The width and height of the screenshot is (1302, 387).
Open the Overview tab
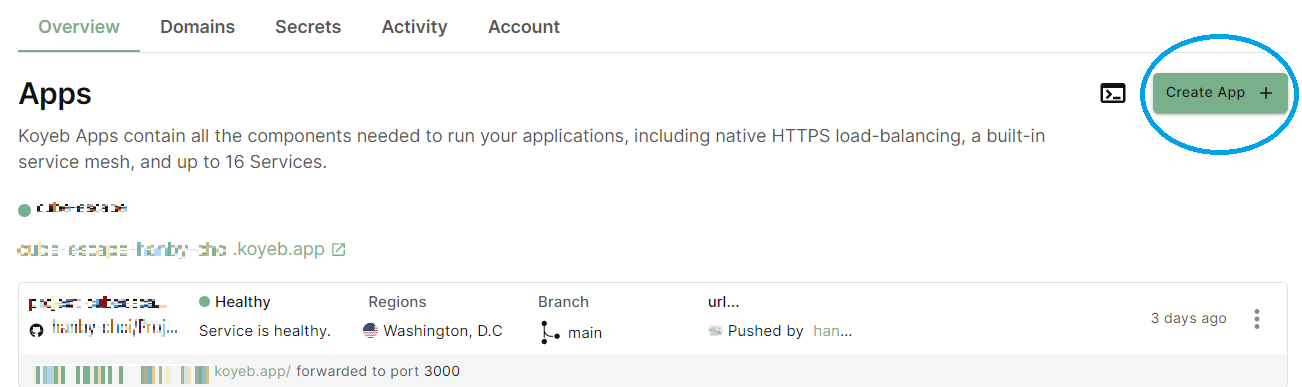pos(79,27)
